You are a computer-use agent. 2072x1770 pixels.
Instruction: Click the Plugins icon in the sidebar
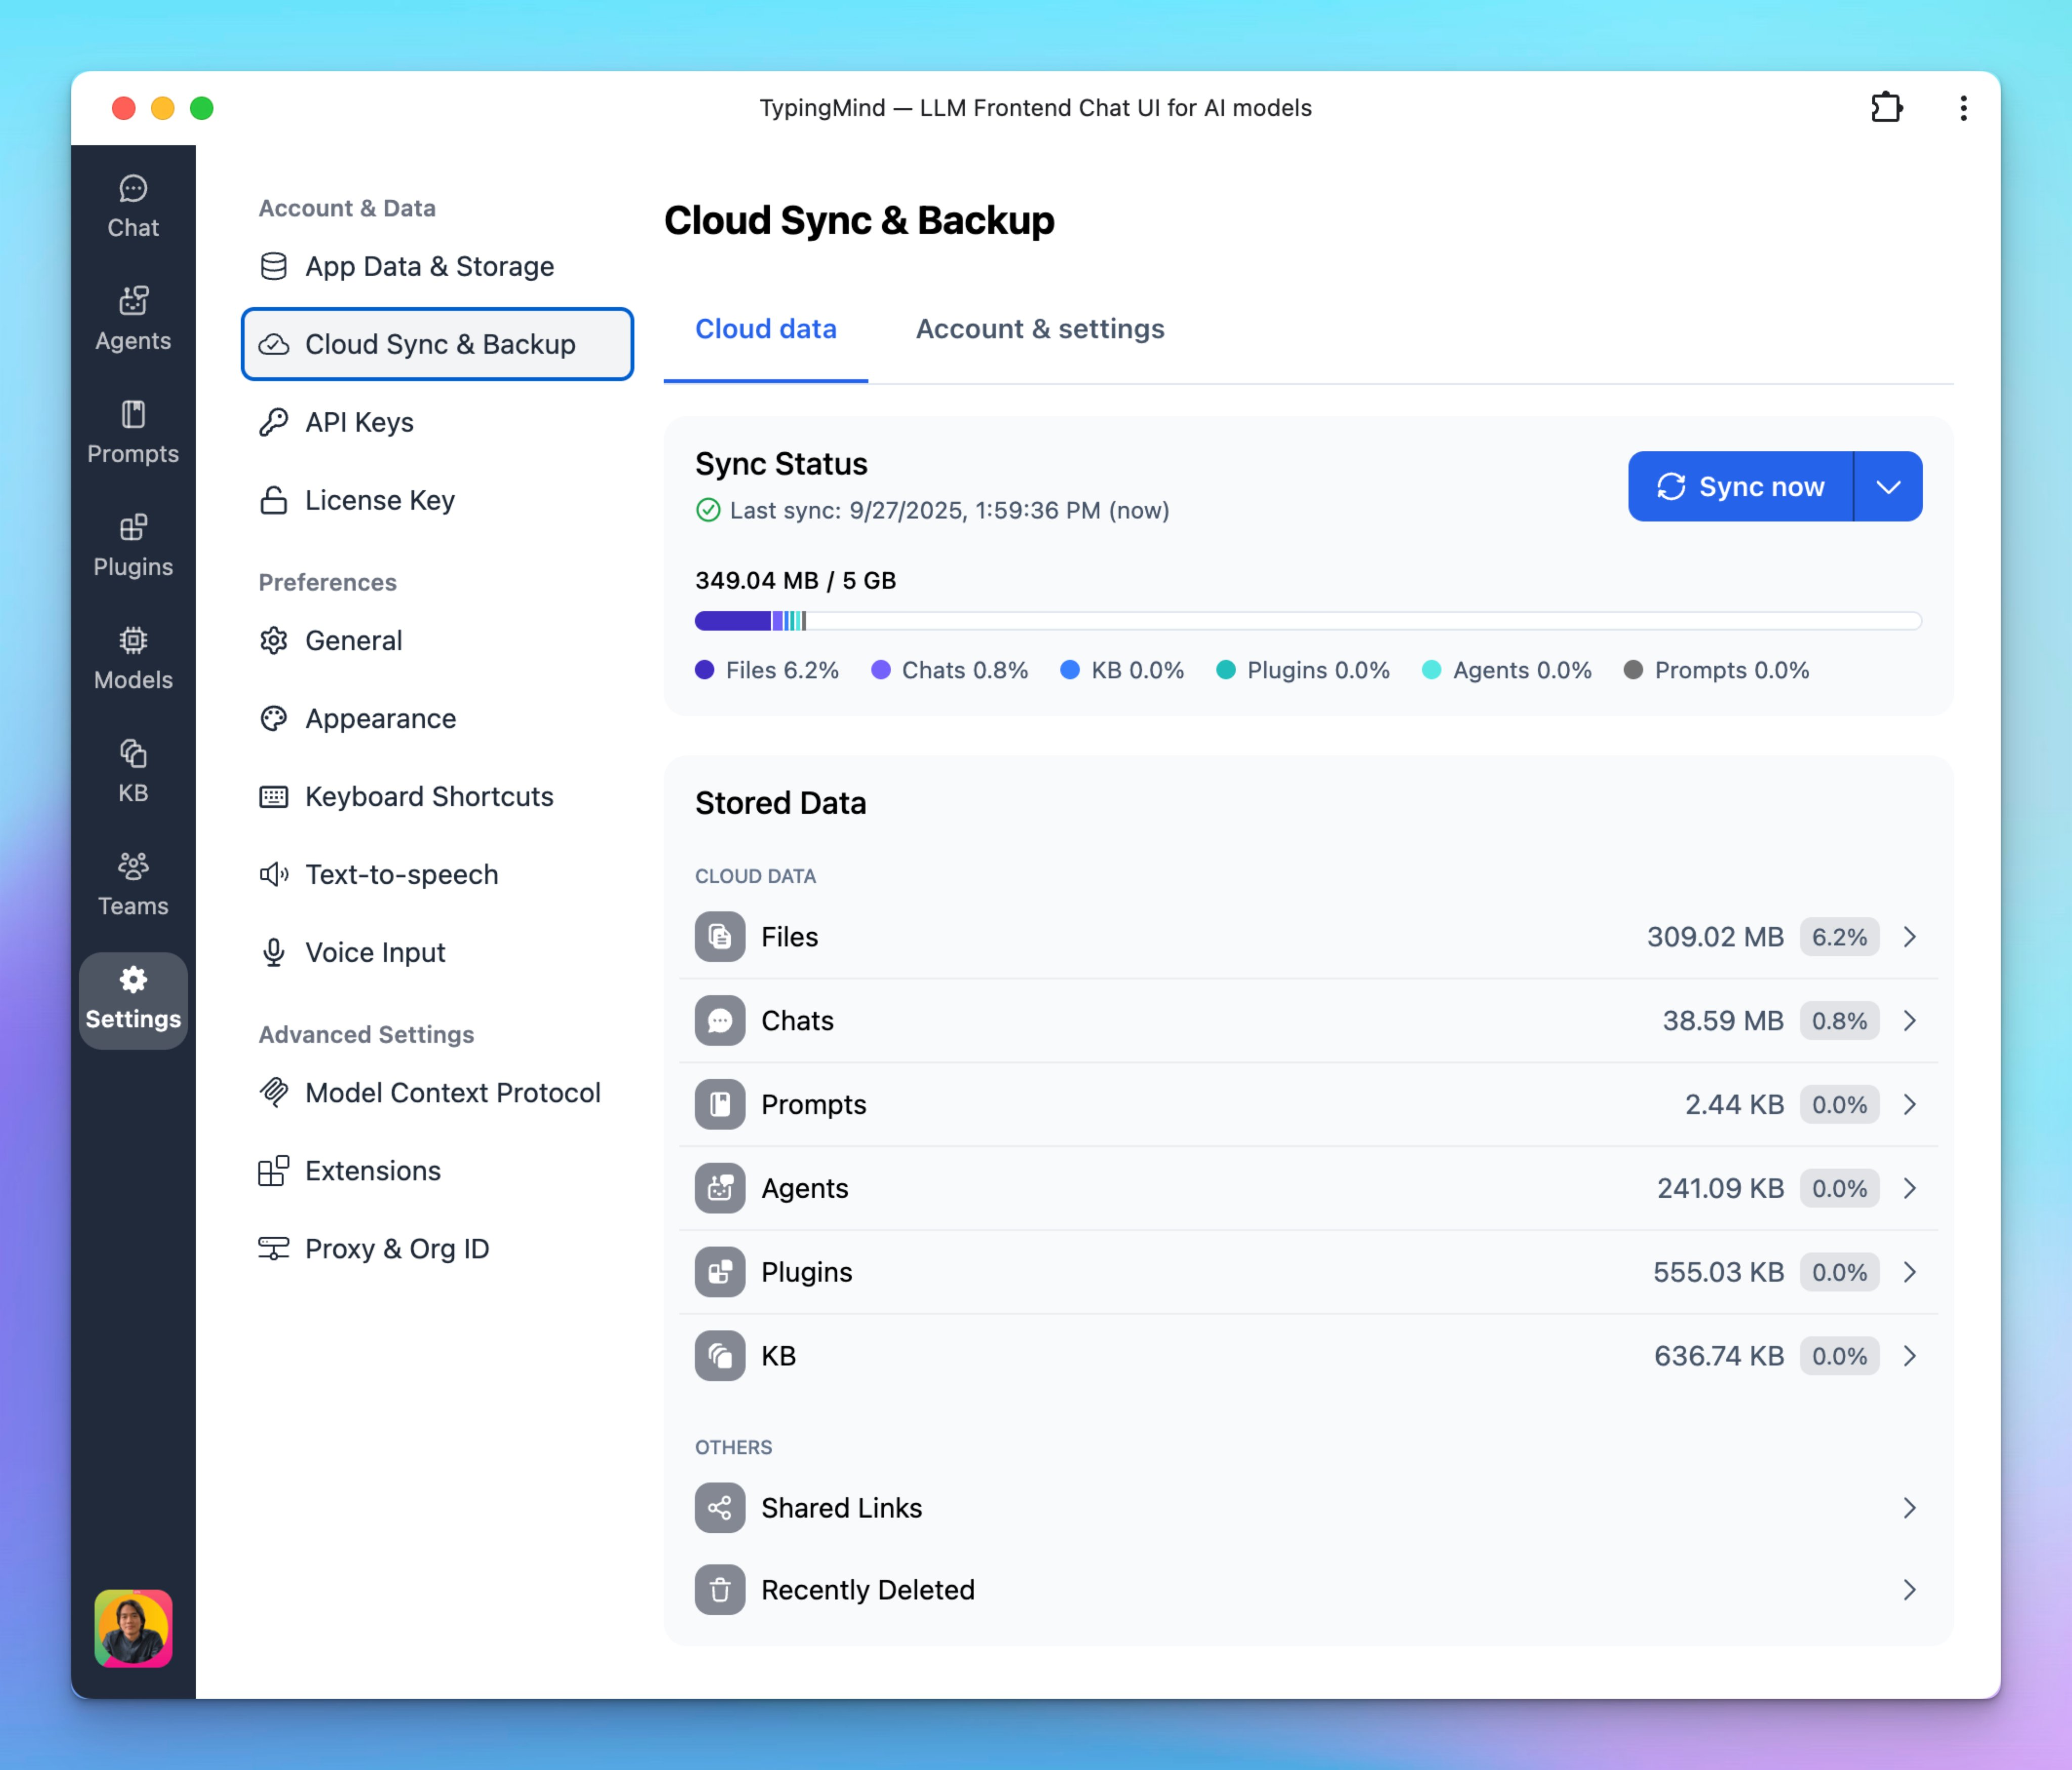click(x=132, y=545)
